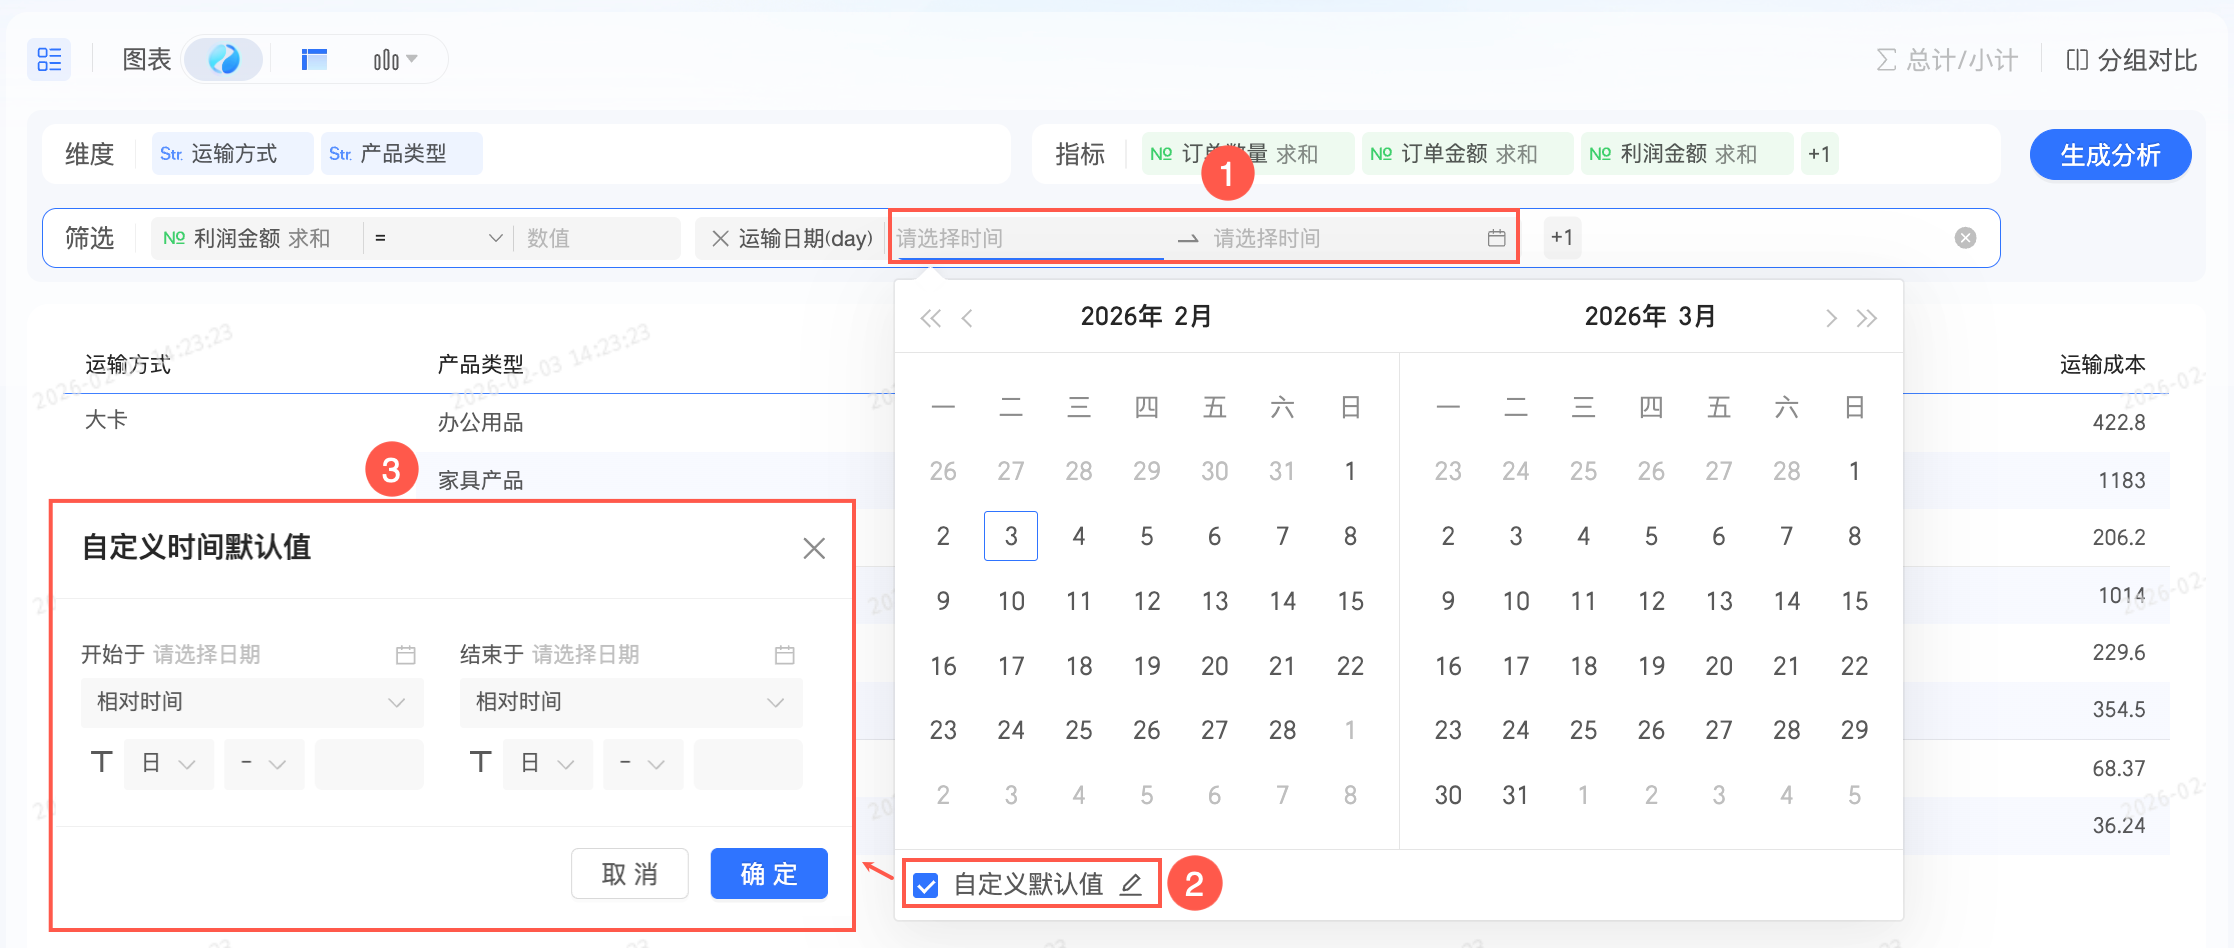Open the minus sign dropdown under 开始于
The image size is (2234, 948).
pyautogui.click(x=264, y=765)
